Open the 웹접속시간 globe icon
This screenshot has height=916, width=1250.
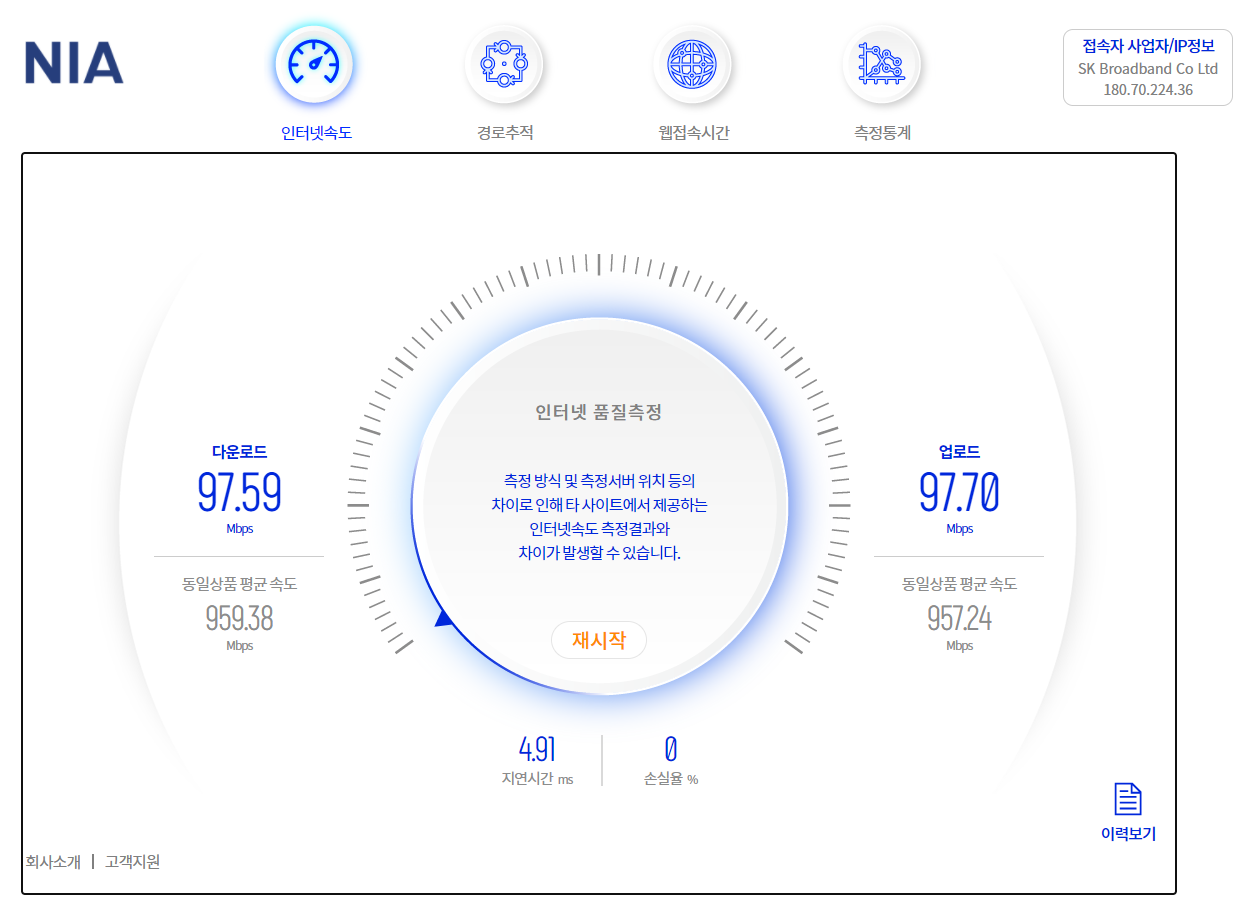click(x=692, y=64)
